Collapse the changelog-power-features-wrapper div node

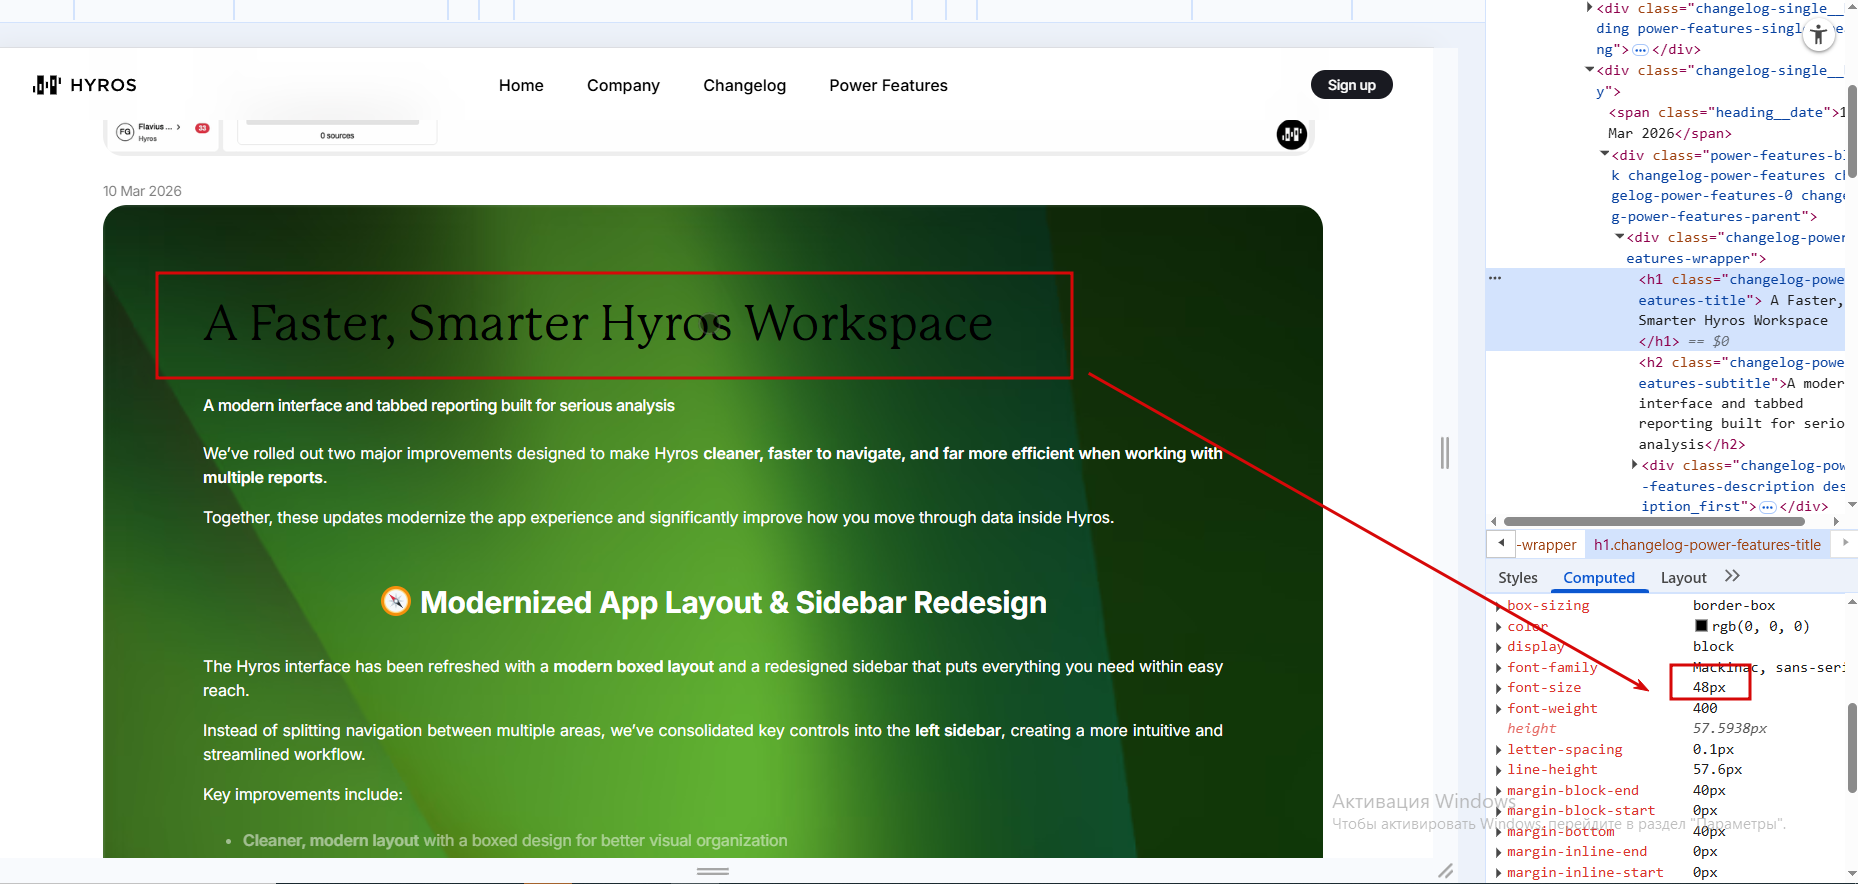[1620, 237]
